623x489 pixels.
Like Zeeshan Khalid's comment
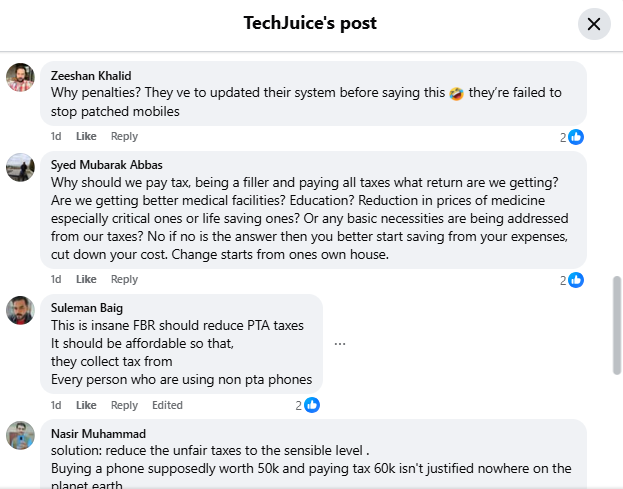86,136
